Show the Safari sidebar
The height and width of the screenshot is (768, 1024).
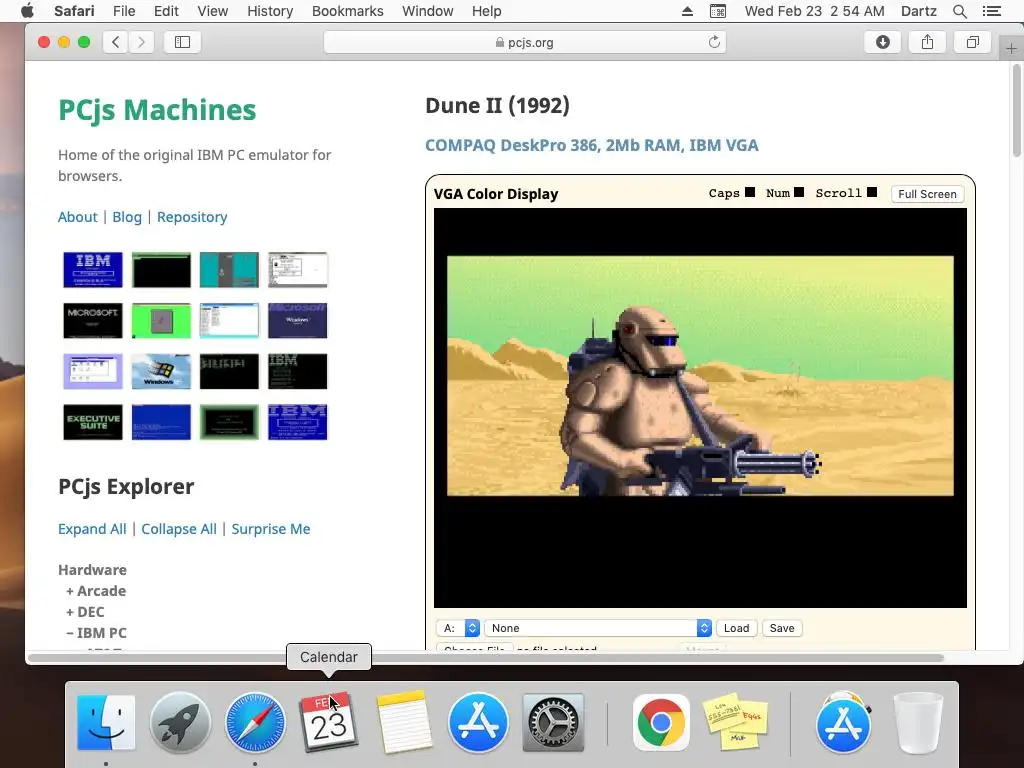(x=182, y=42)
